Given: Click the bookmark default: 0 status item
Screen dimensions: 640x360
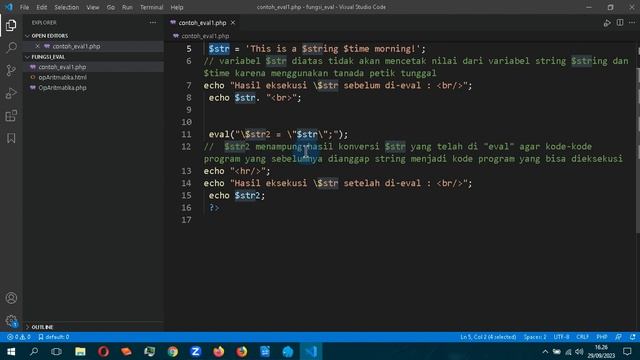Looking at the screenshot, I should (x=53, y=337).
